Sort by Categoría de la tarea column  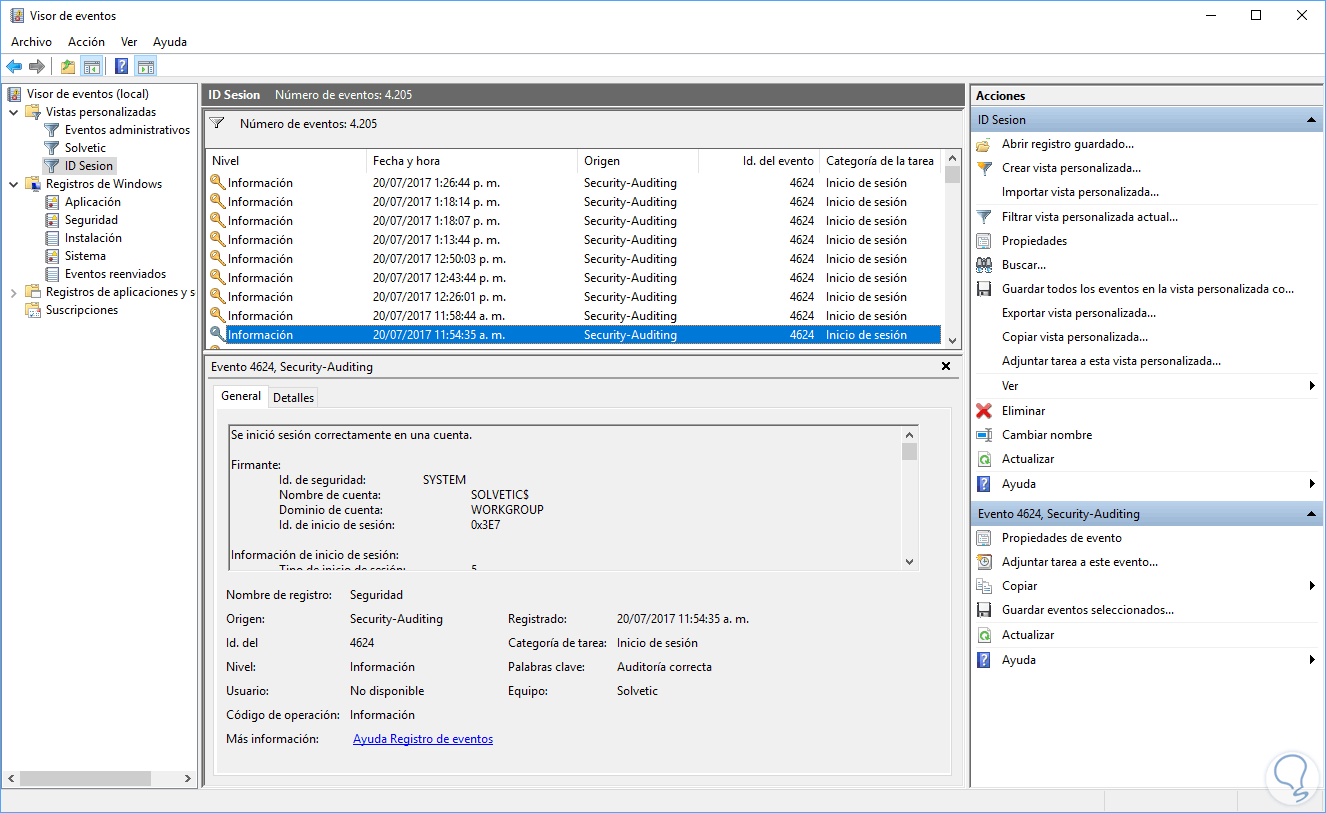[x=880, y=161]
